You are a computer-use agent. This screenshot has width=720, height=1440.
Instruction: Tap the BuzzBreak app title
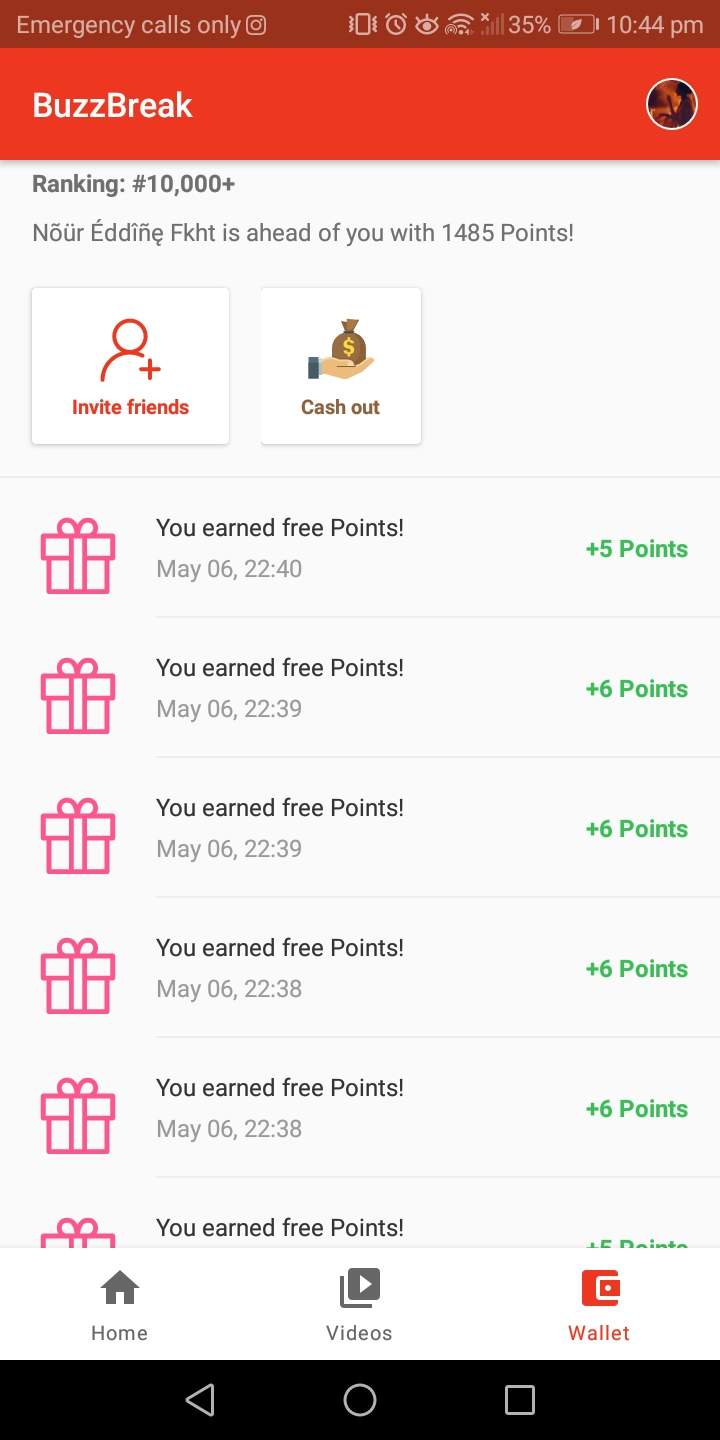112,105
